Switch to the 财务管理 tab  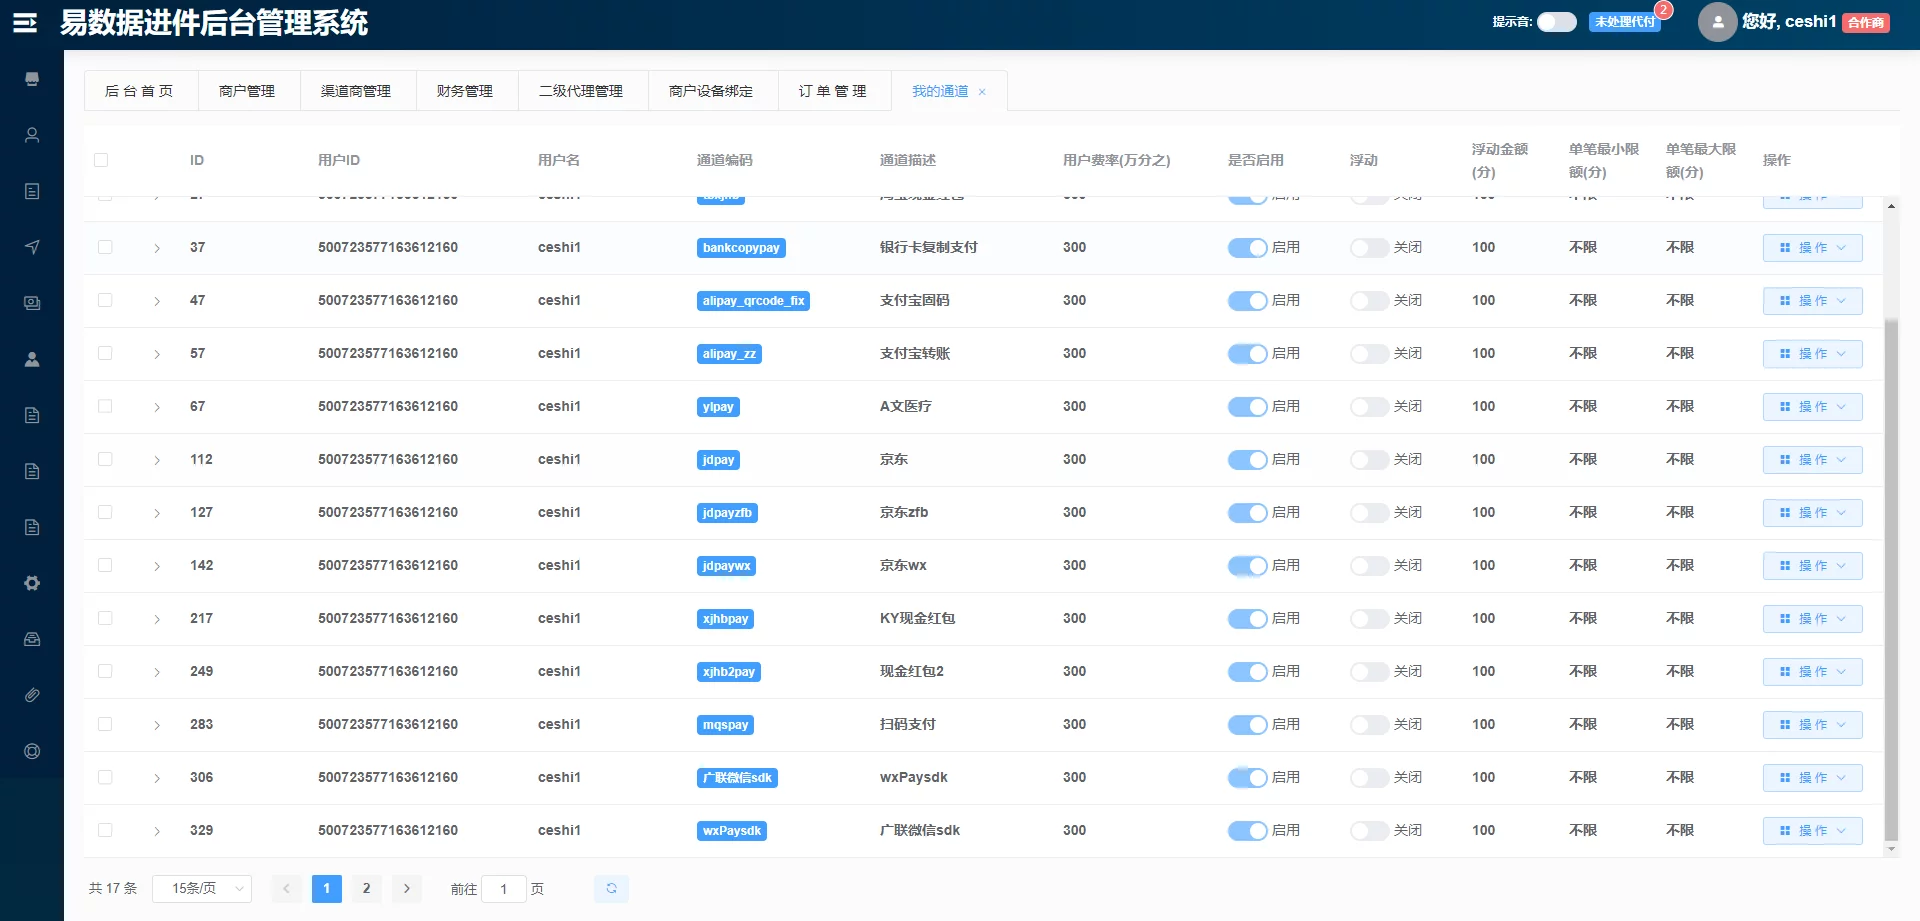465,91
